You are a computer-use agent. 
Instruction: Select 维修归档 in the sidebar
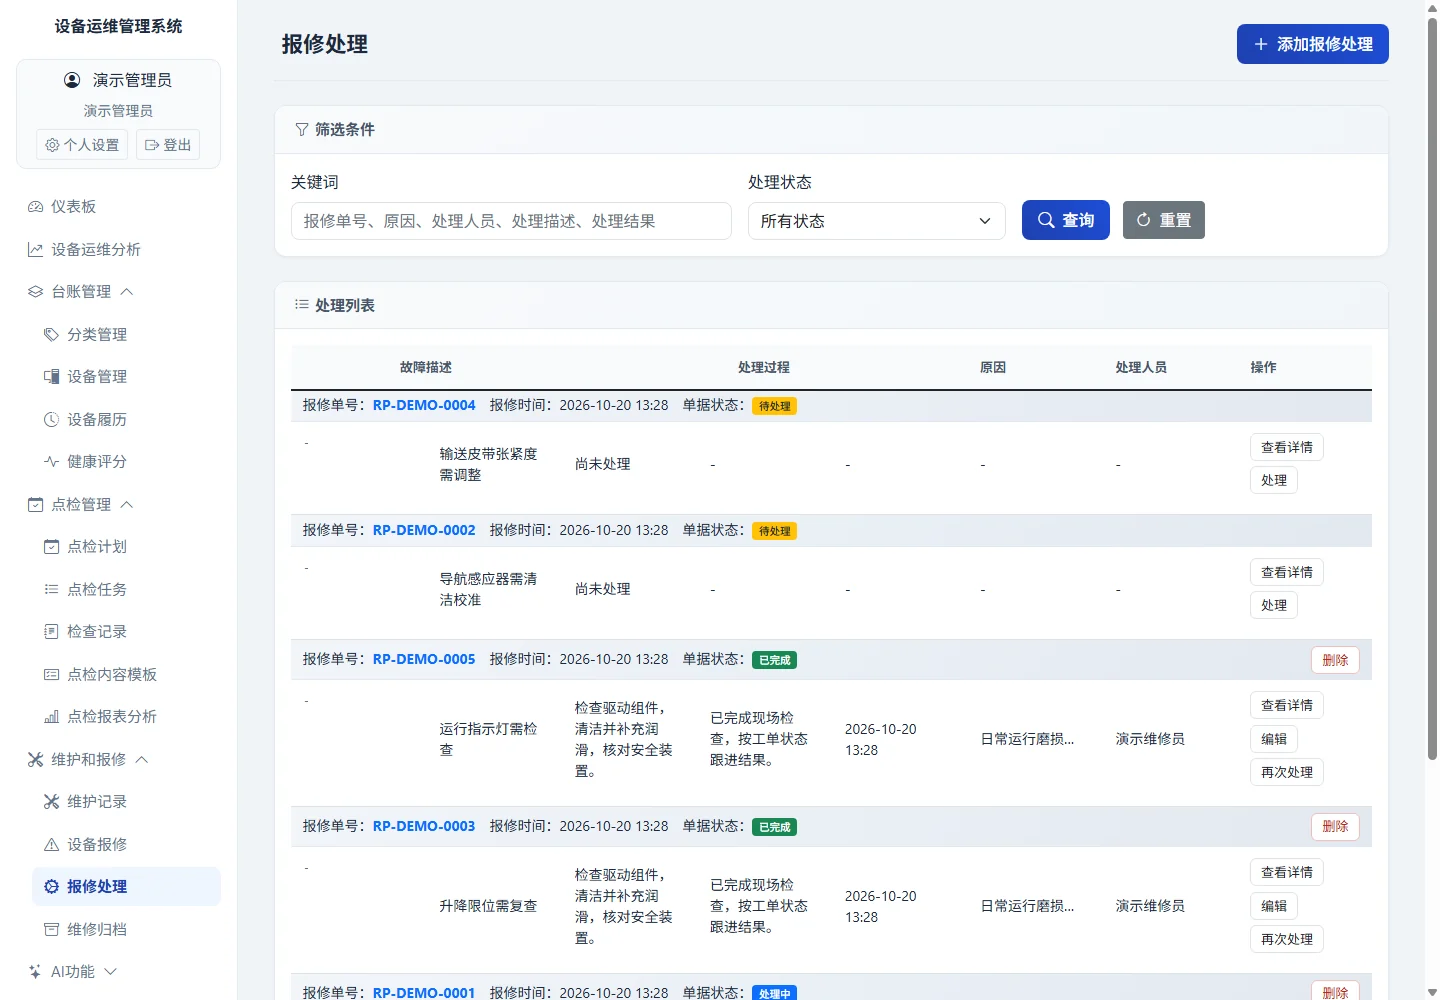point(126,930)
